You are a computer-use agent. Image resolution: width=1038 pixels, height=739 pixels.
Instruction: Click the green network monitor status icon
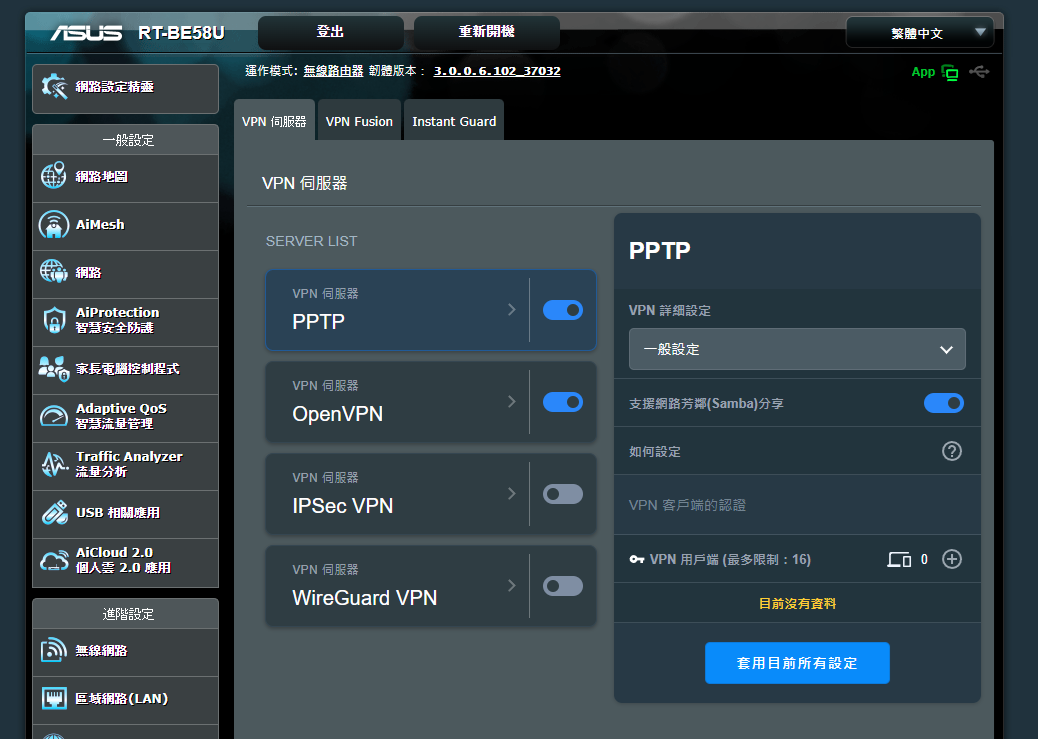[950, 73]
